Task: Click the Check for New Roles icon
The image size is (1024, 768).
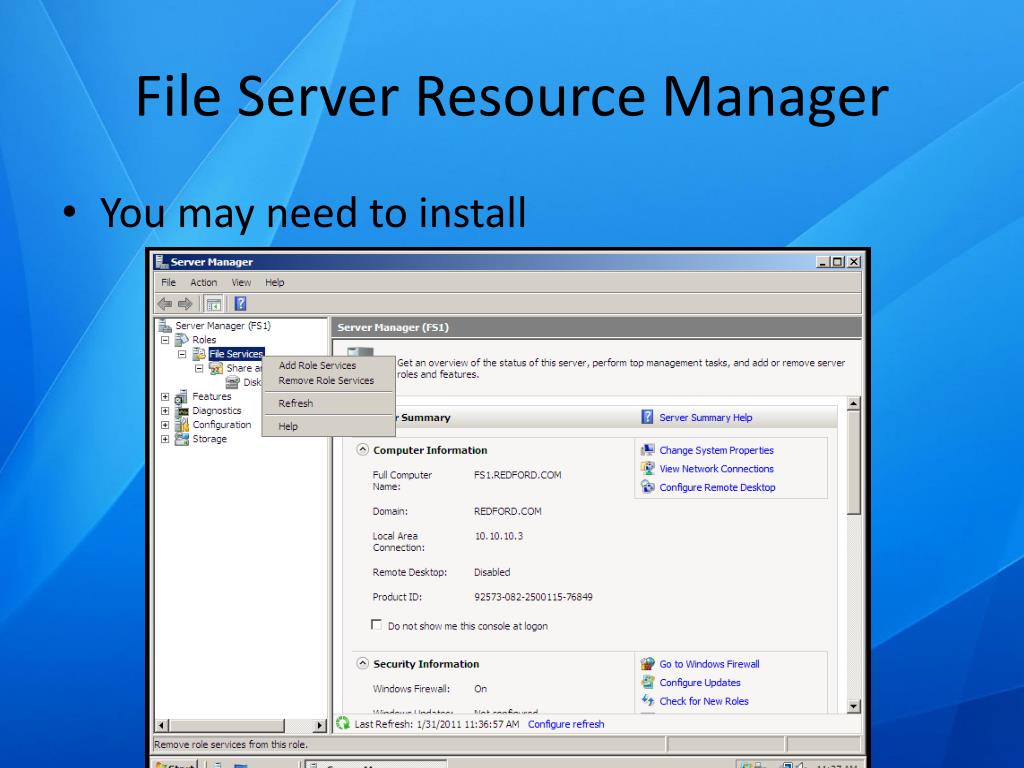Action: [647, 700]
